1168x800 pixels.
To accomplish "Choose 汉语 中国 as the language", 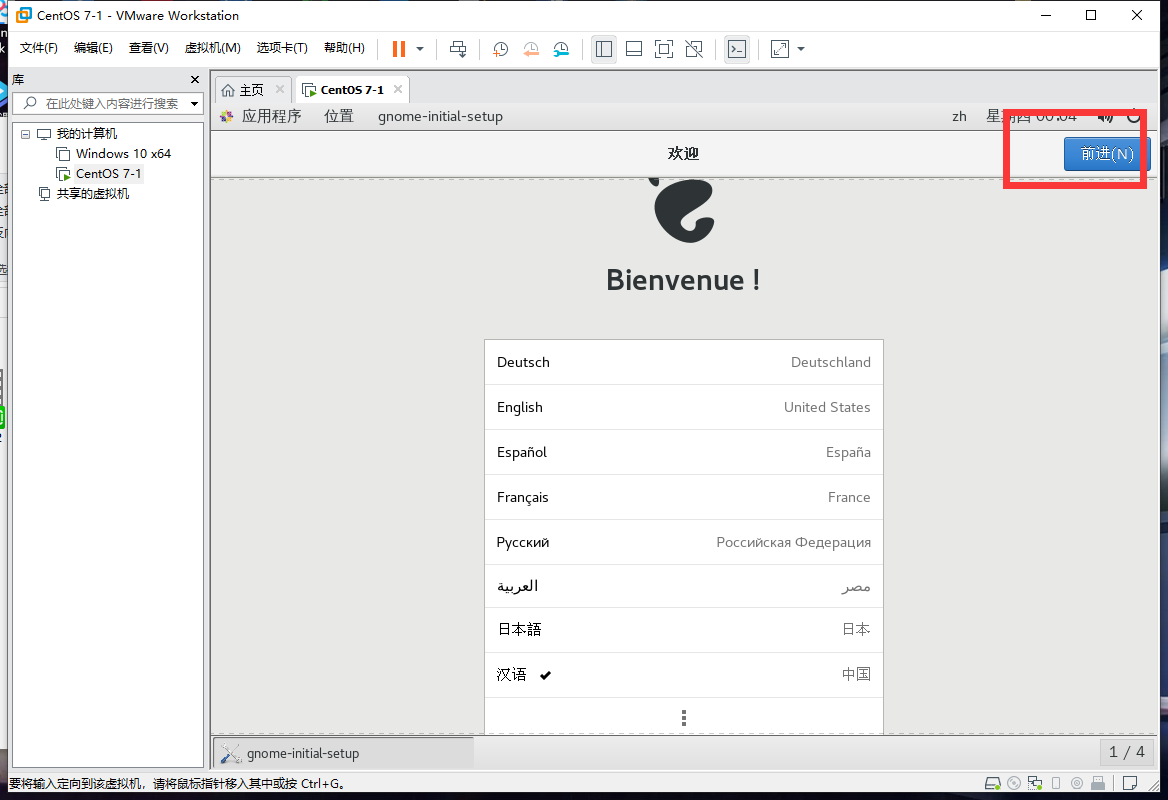I will point(684,675).
